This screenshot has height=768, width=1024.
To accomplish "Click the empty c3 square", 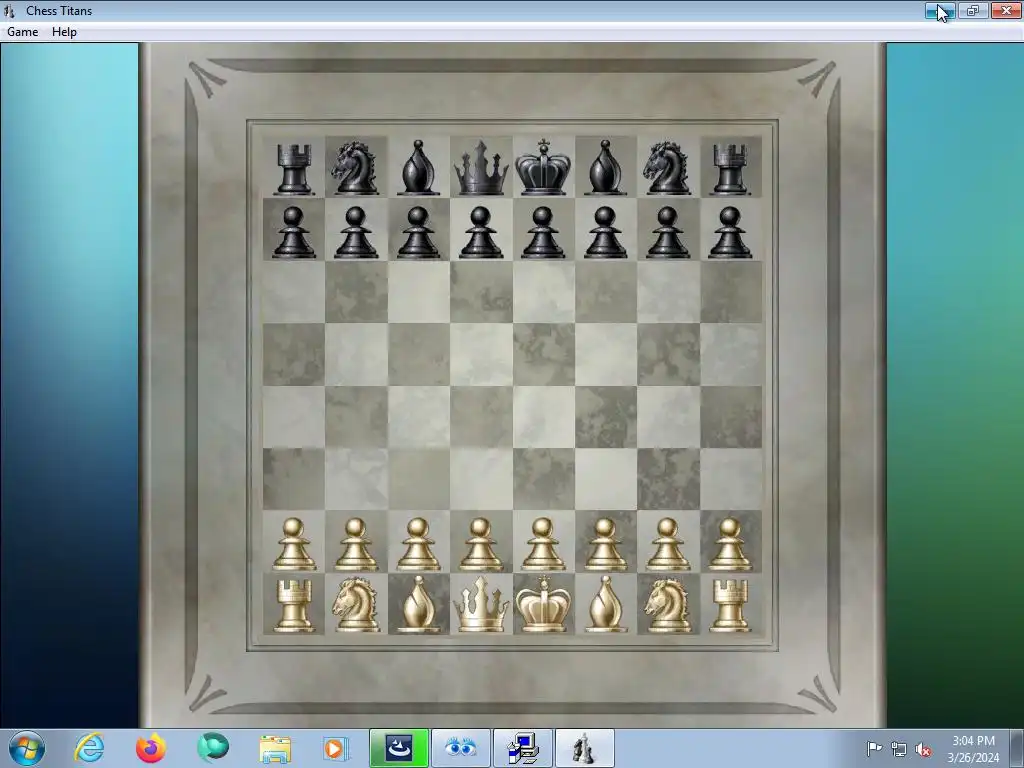I will coord(419,479).
